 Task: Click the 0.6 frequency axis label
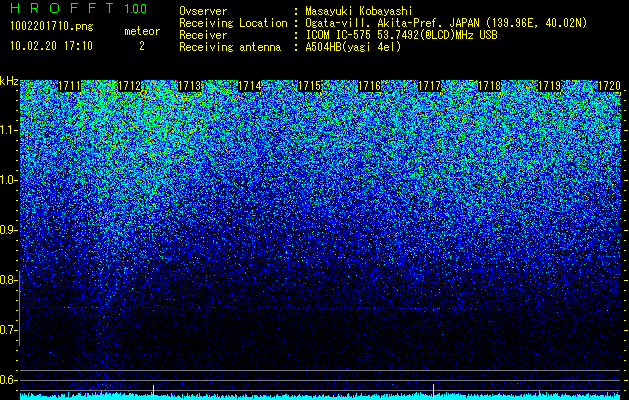pos(8,380)
